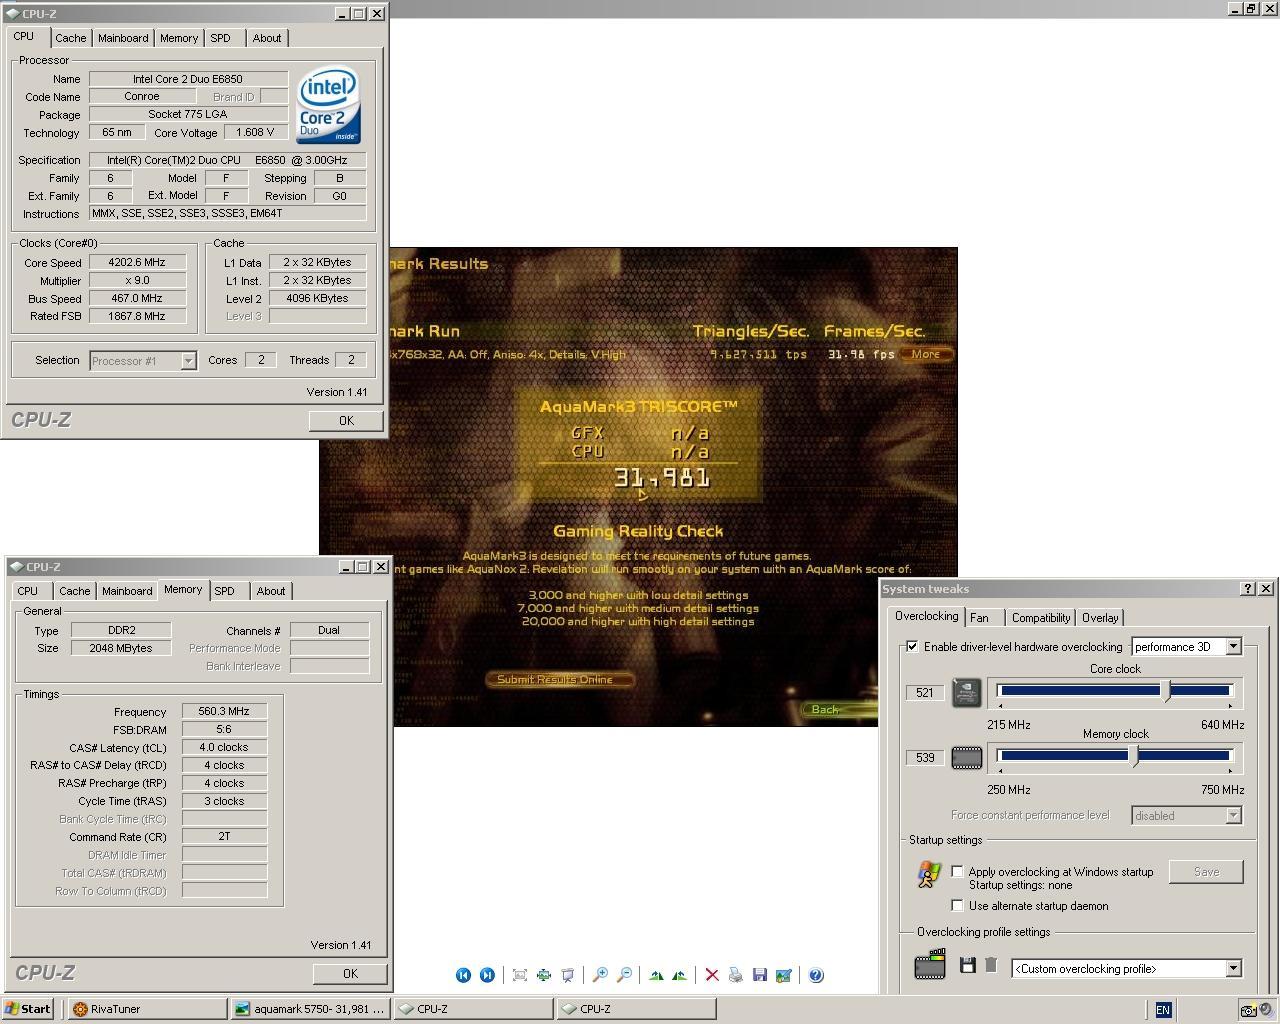
Task: Click the memory chip icon beside Memory clock
Action: point(966,758)
